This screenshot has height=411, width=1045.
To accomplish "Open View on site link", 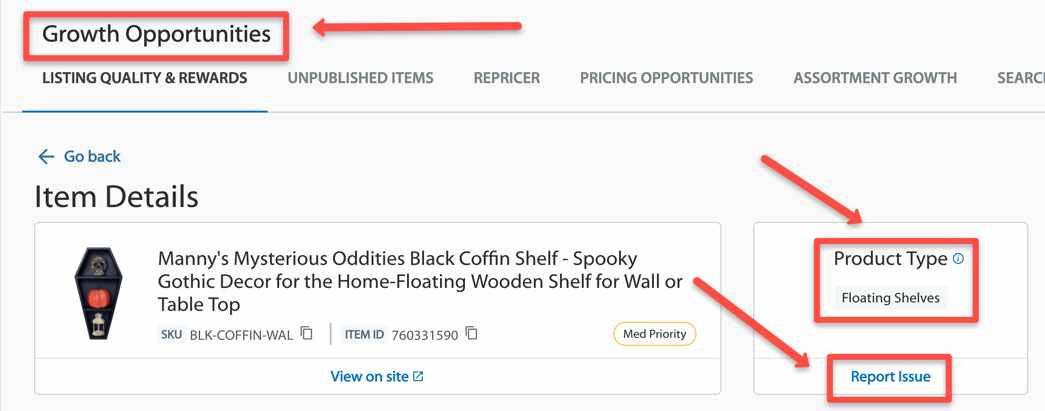I will 369,376.
